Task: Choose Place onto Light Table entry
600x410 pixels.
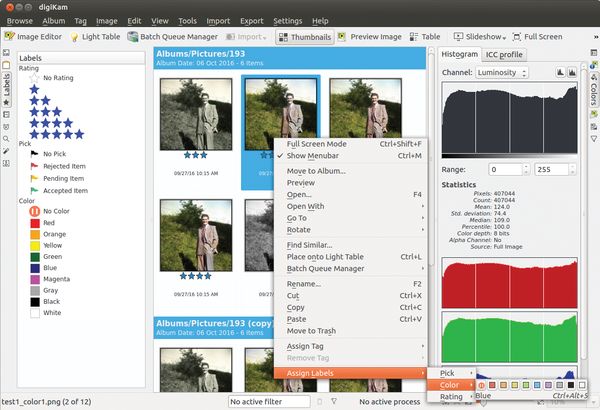Action: pos(351,257)
